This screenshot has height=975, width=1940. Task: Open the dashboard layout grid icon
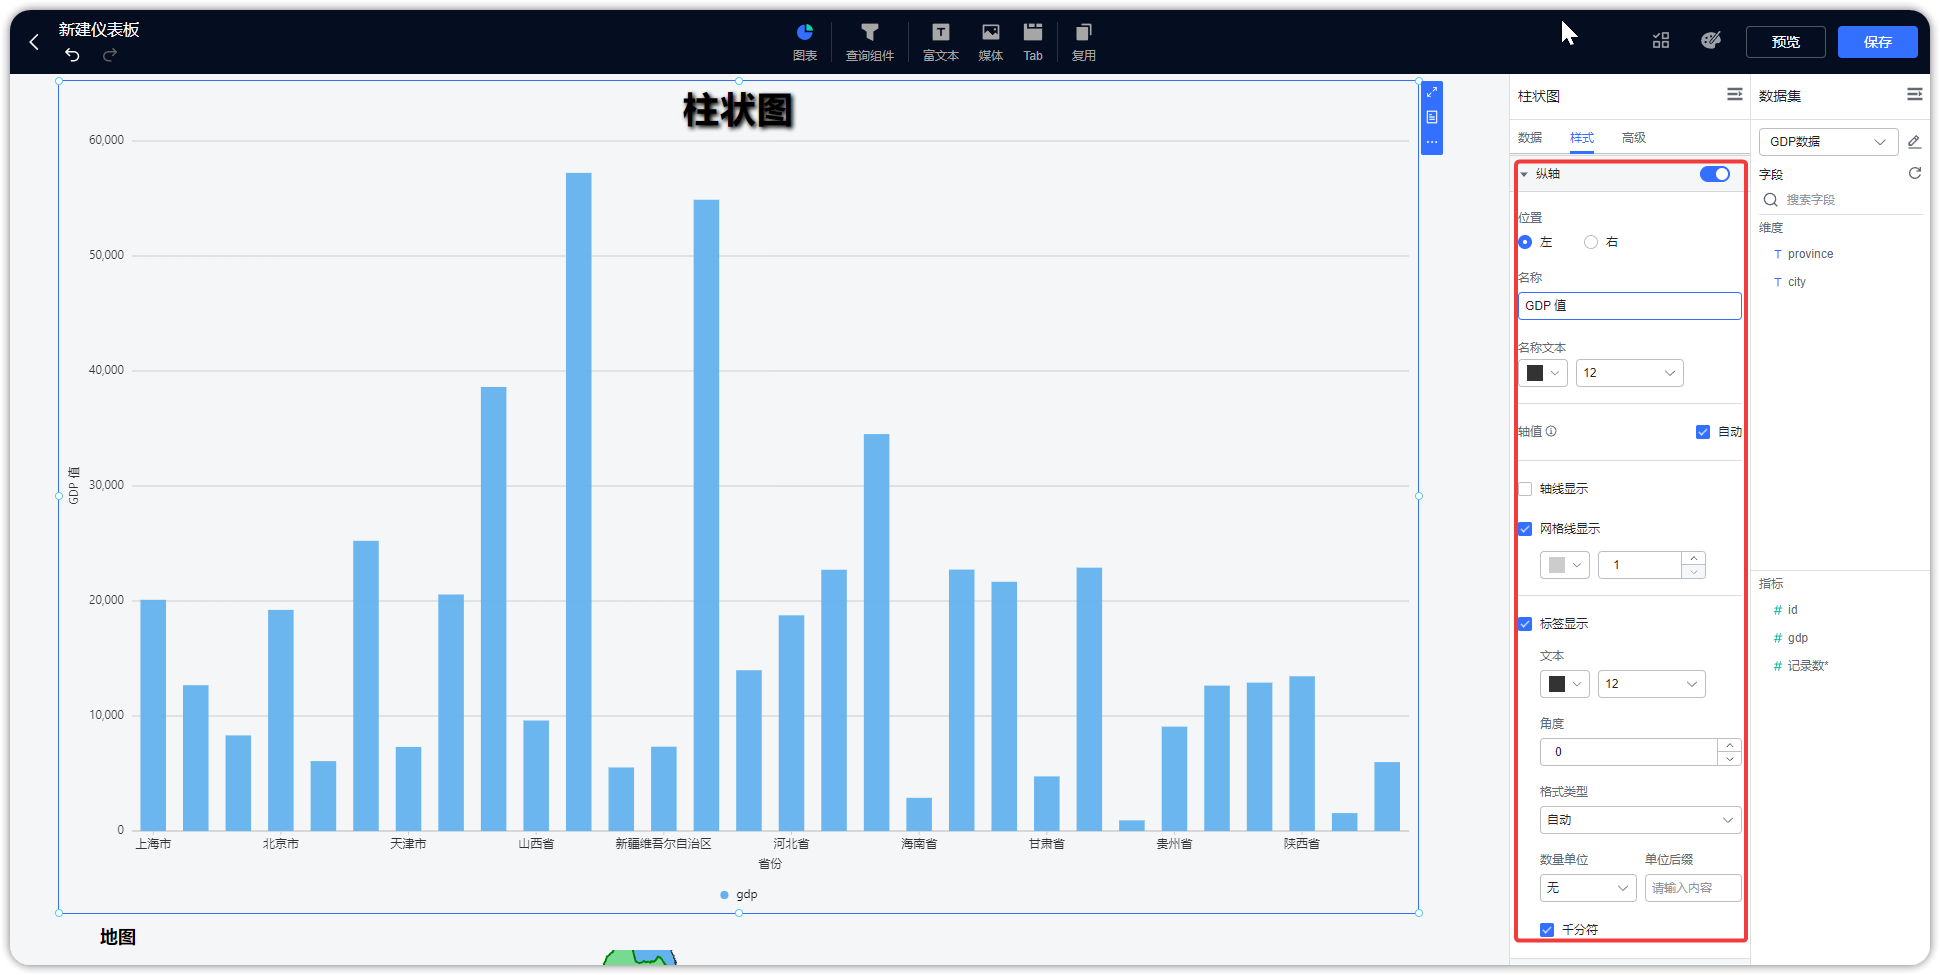tap(1661, 41)
